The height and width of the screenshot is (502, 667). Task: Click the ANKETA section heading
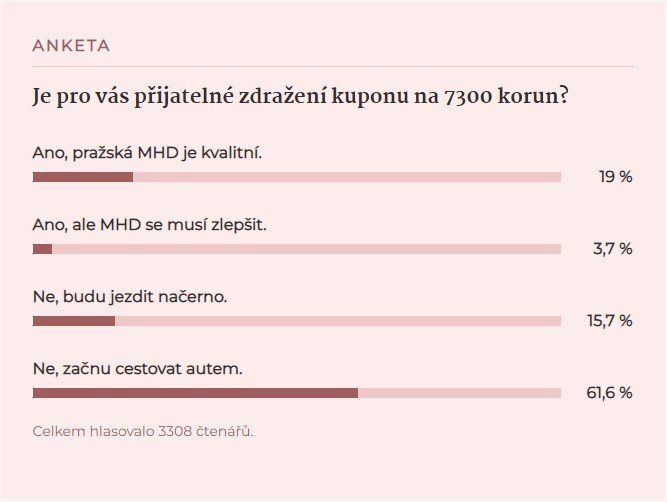[x=71, y=46]
